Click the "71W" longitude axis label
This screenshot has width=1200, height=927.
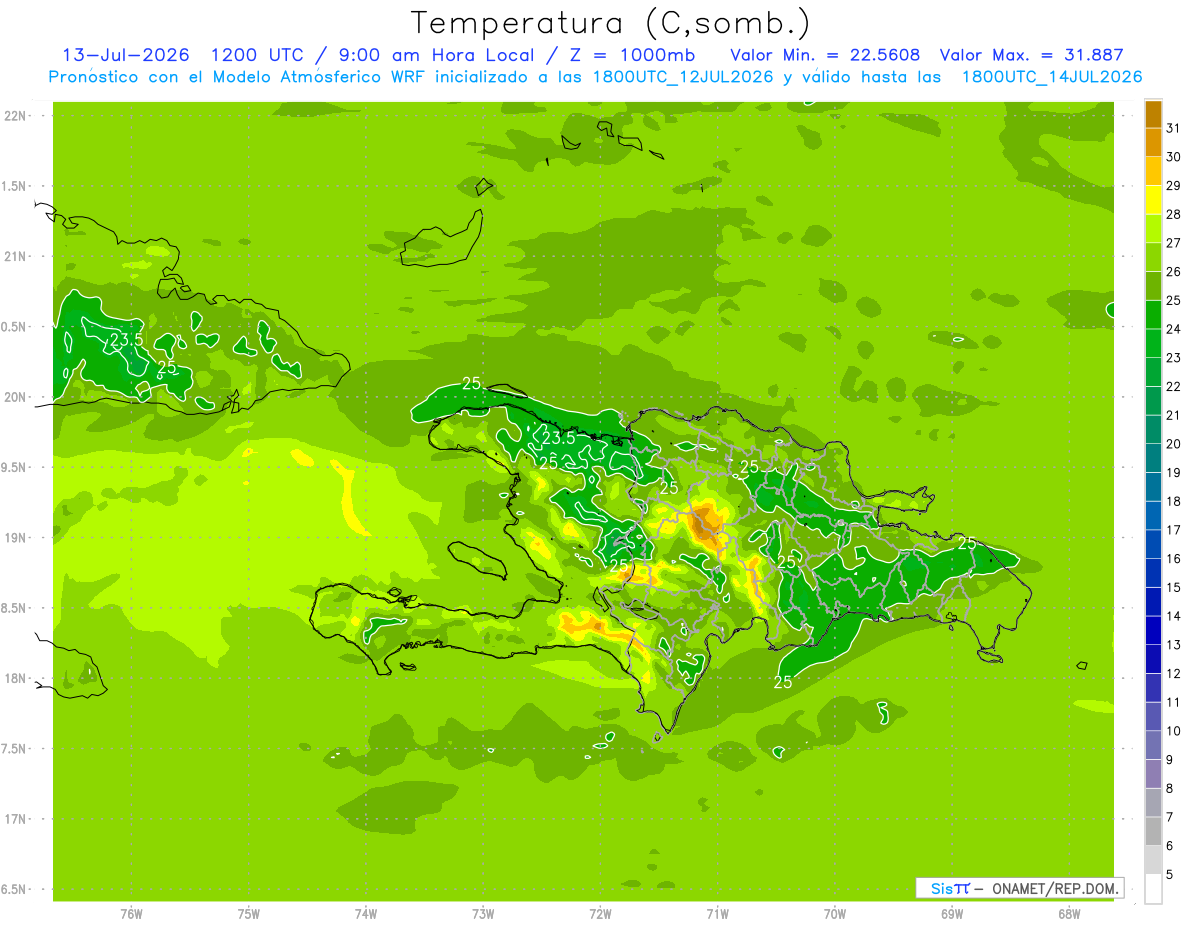717,914
